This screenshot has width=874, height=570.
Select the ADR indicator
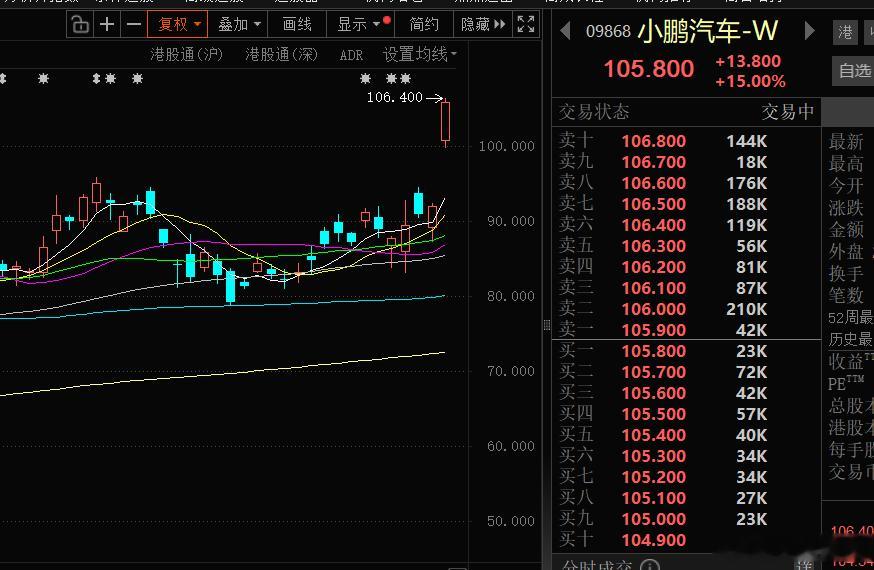point(351,55)
